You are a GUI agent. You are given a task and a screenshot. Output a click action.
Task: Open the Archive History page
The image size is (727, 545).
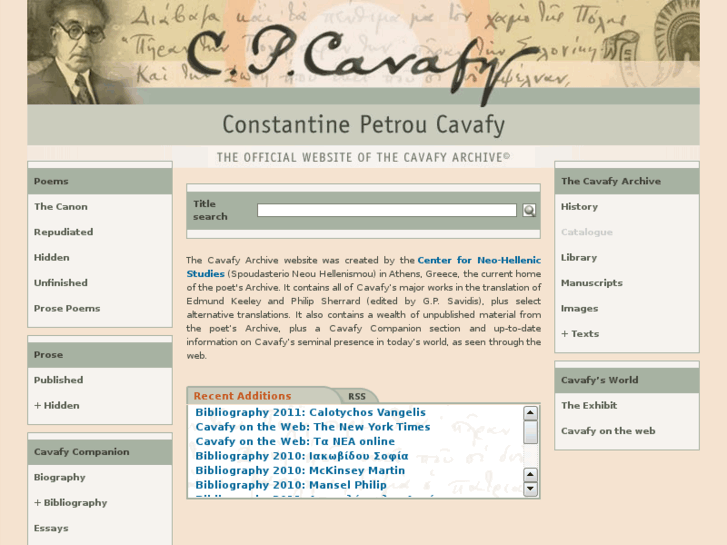pos(579,206)
